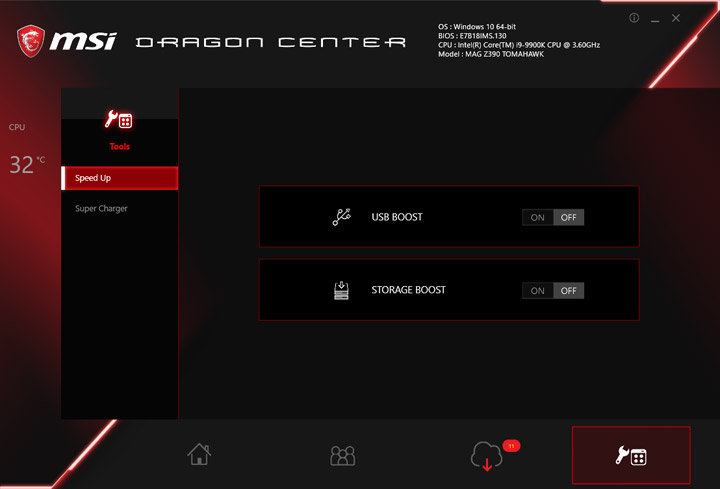Click the Tools wrench icon above sidebar

[119, 119]
